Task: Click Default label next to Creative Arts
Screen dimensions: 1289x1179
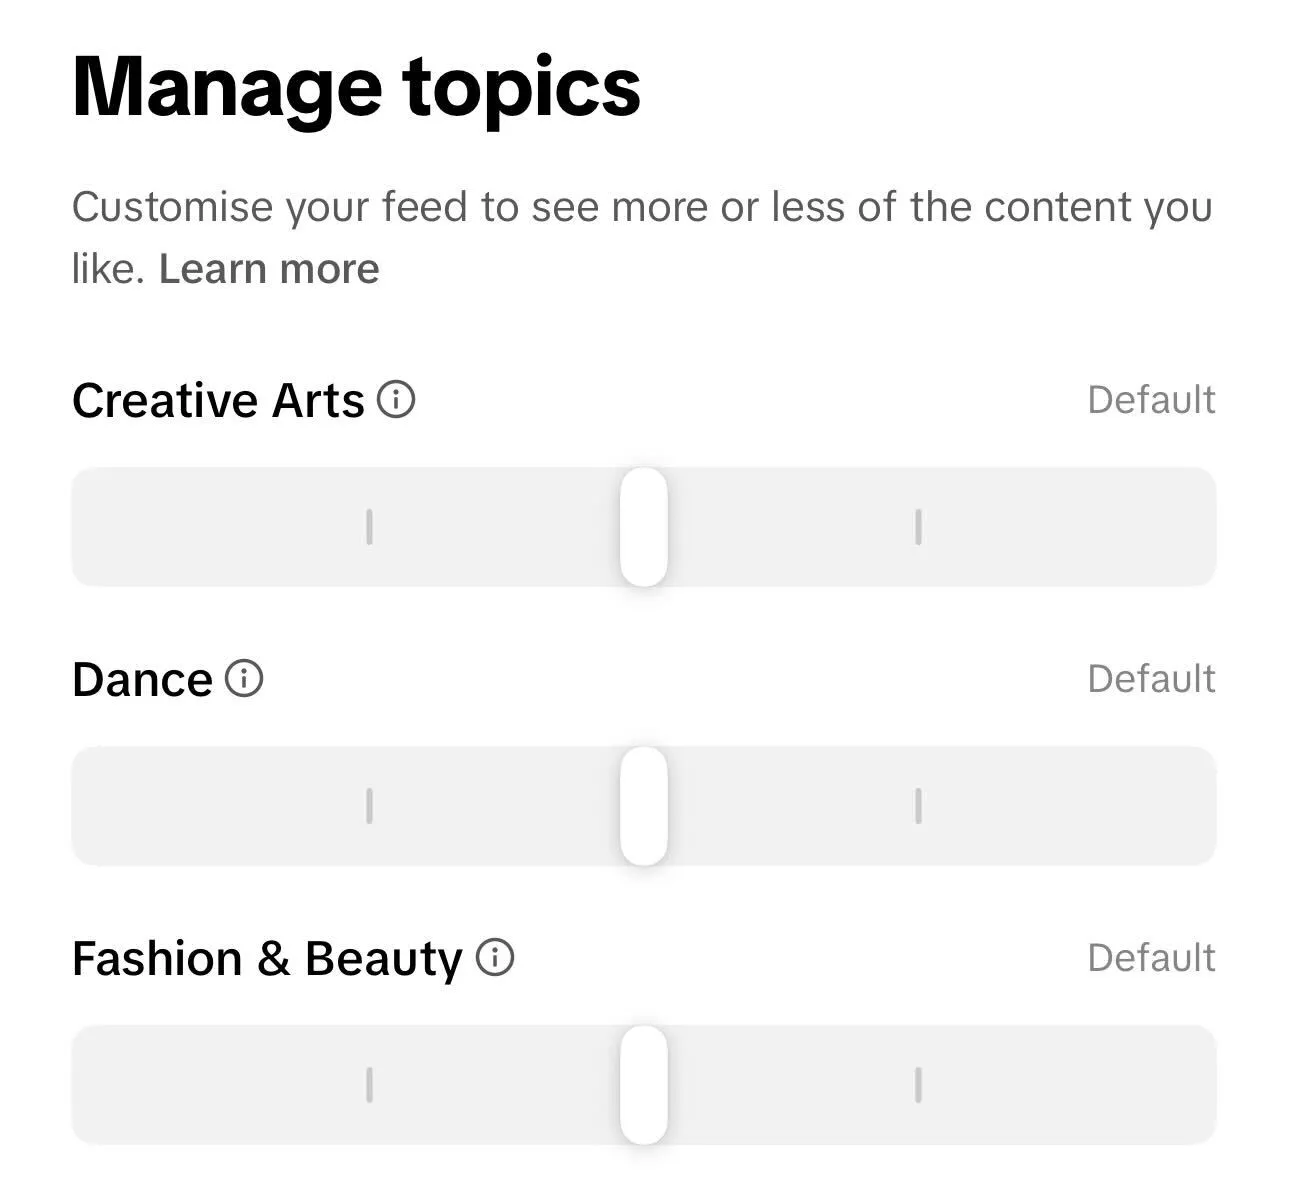Action: click(1150, 400)
